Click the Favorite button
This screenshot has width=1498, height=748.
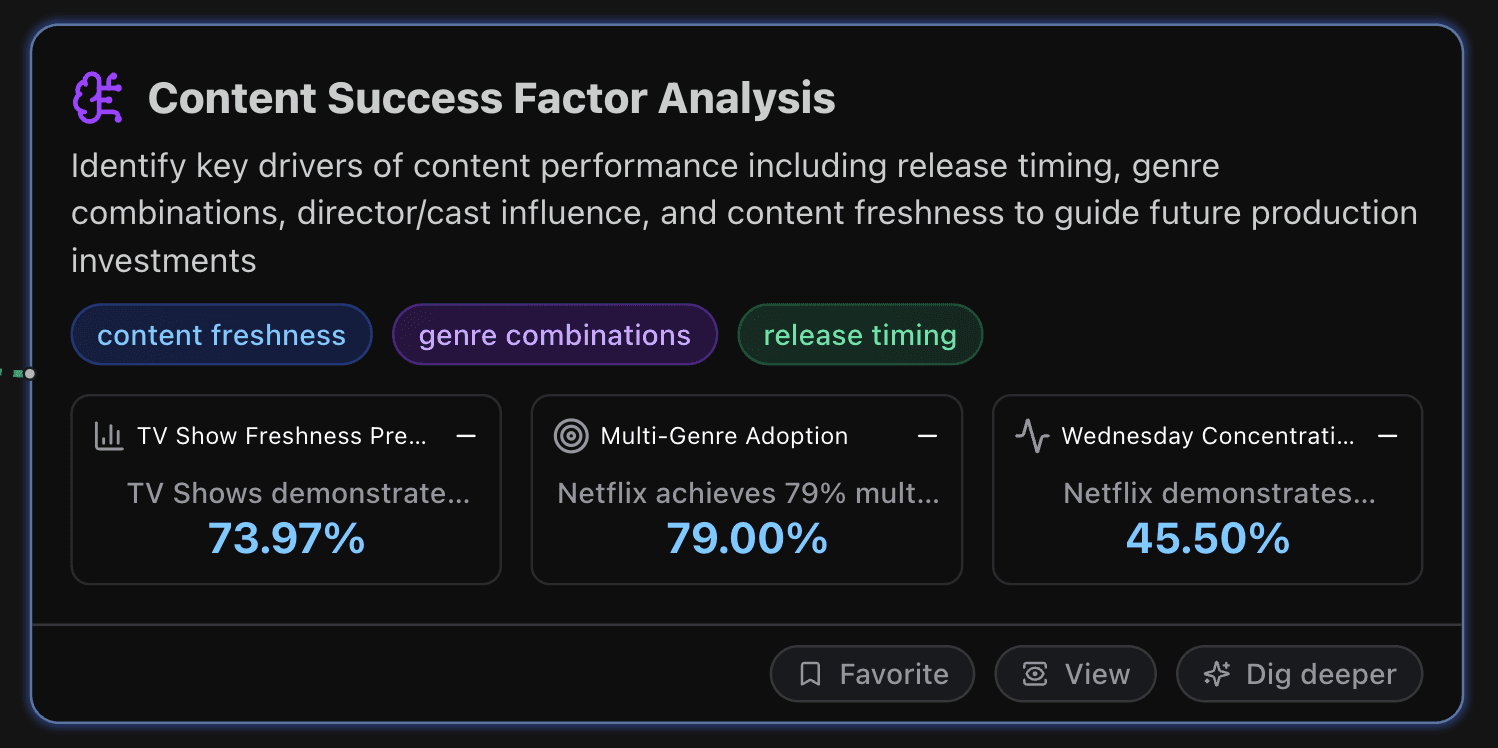tap(872, 673)
